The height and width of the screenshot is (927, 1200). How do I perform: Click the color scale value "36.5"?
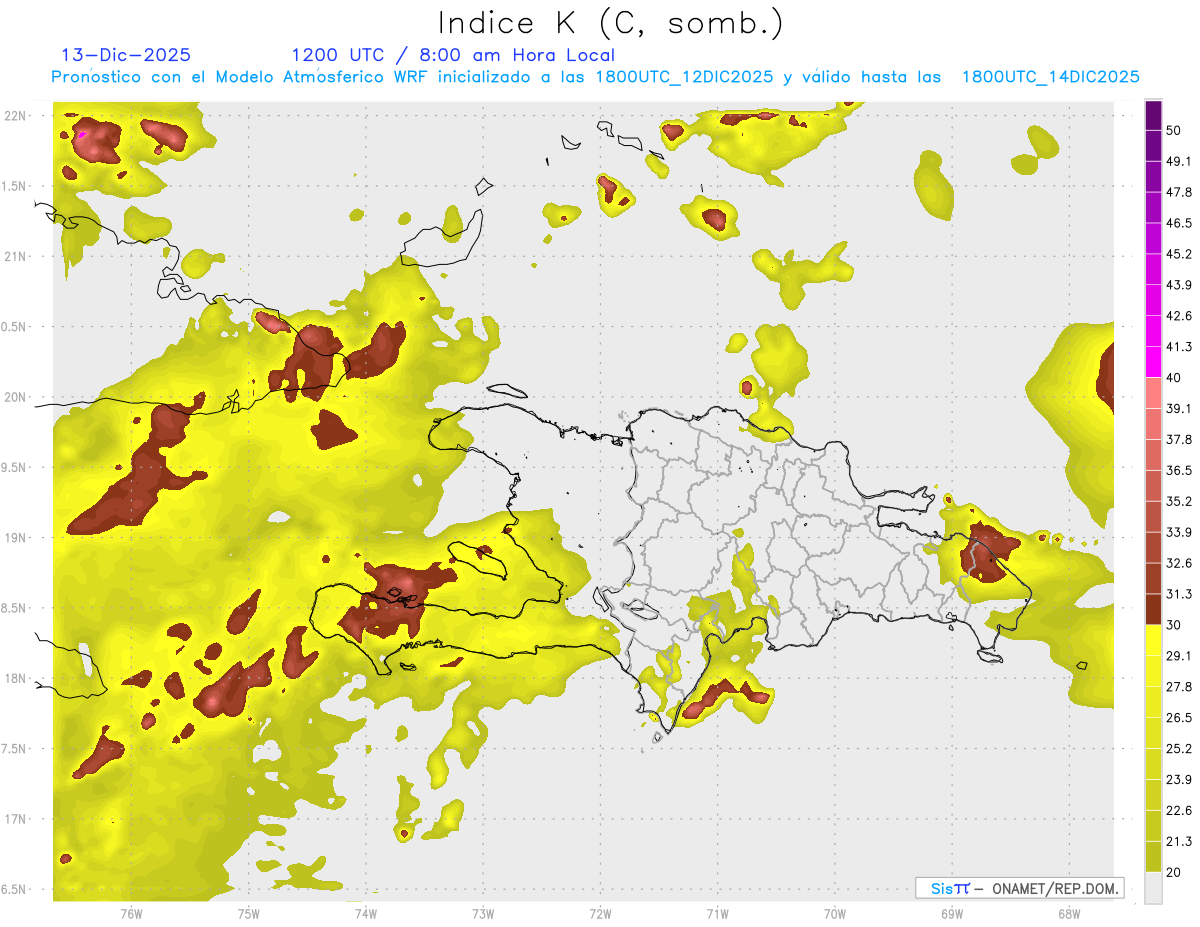click(1179, 470)
